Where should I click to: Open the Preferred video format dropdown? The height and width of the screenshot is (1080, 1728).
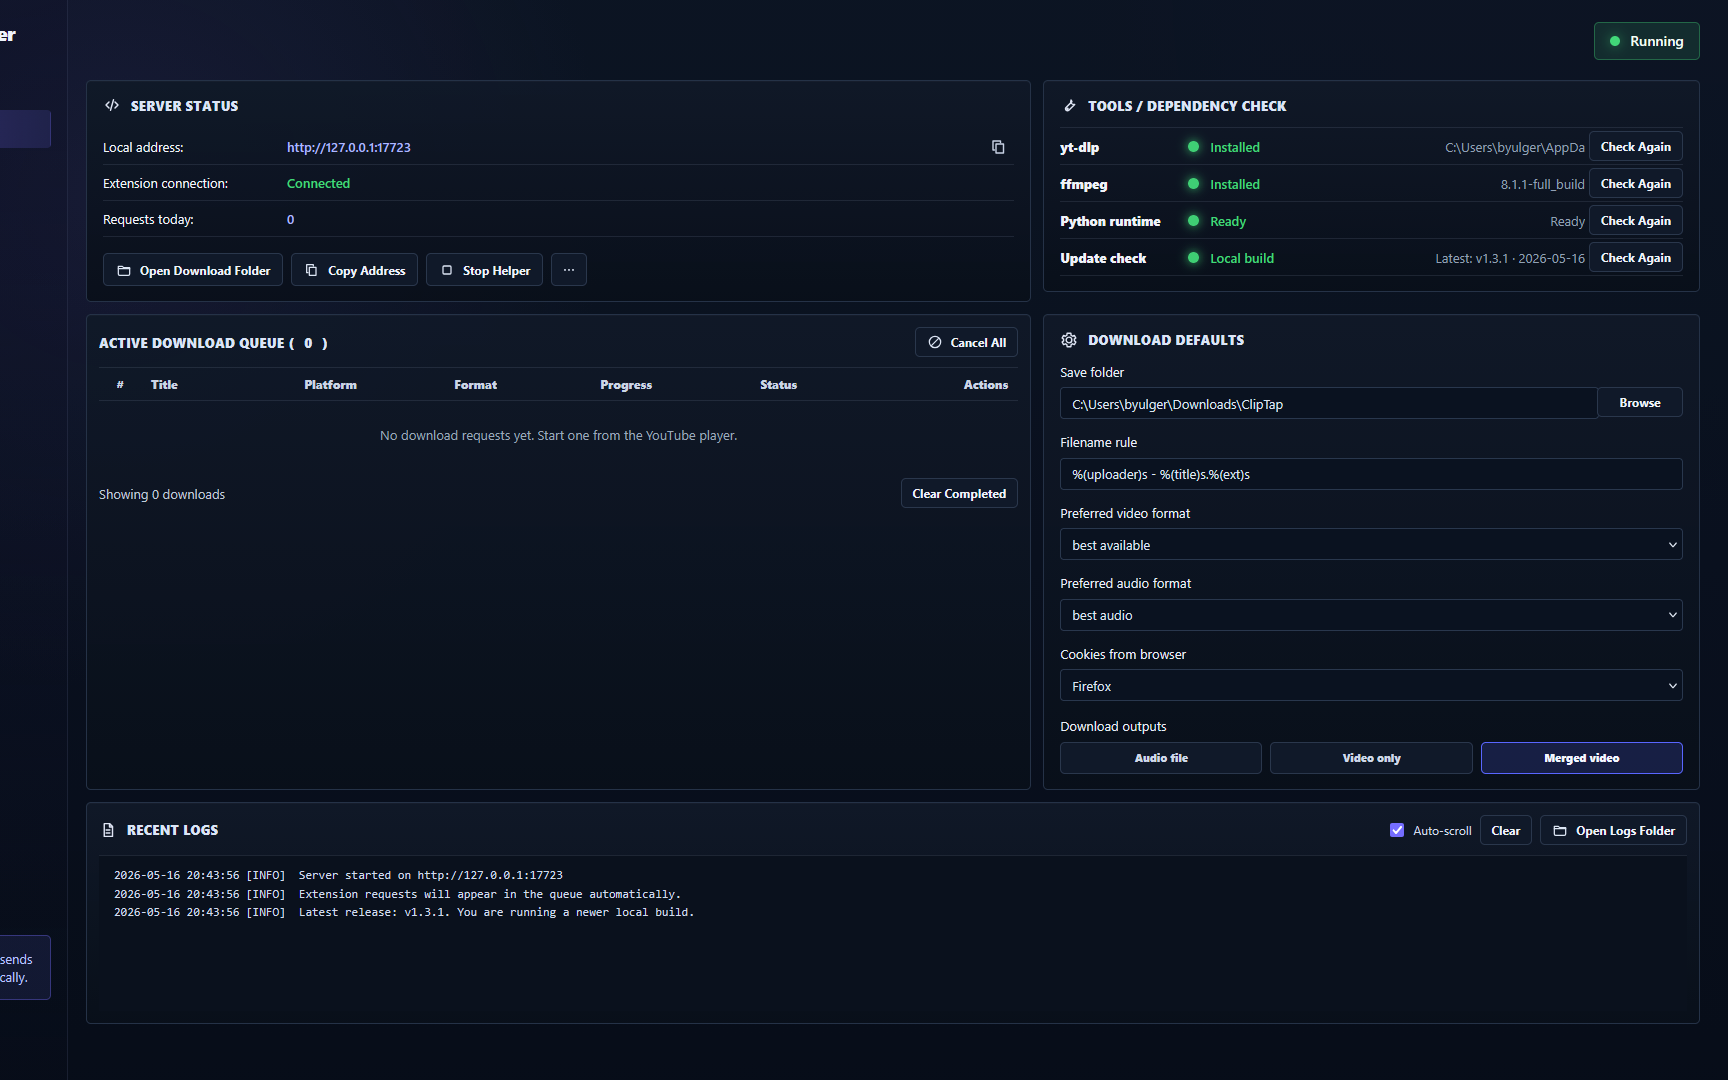pyautogui.click(x=1371, y=545)
